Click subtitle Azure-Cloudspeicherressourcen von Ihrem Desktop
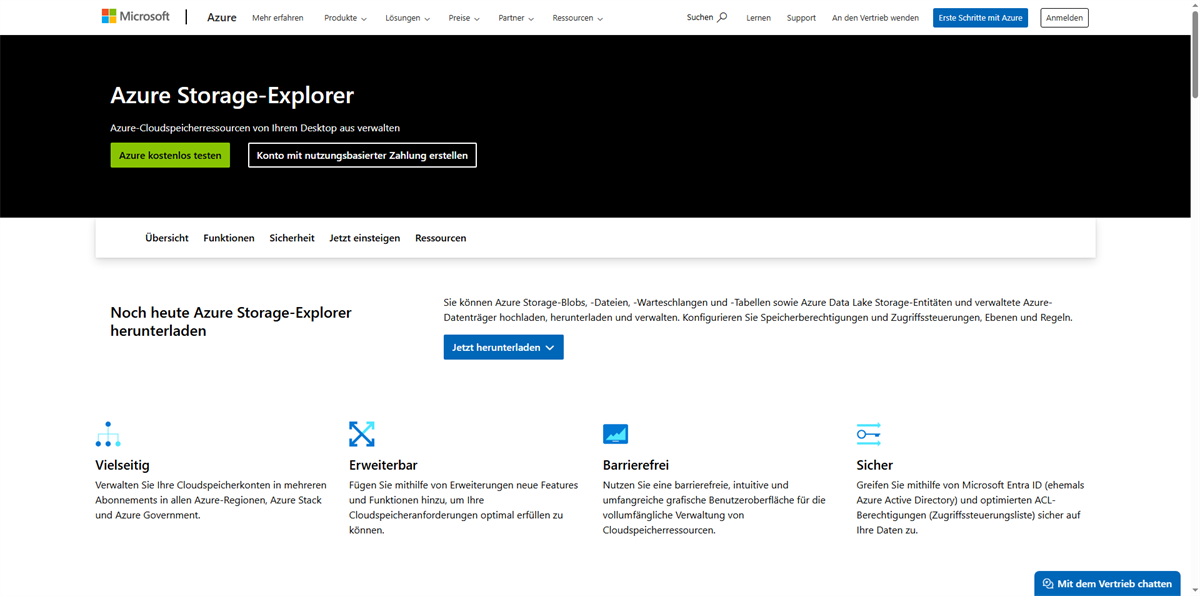This screenshot has width=1200, height=596. pyautogui.click(x=255, y=128)
